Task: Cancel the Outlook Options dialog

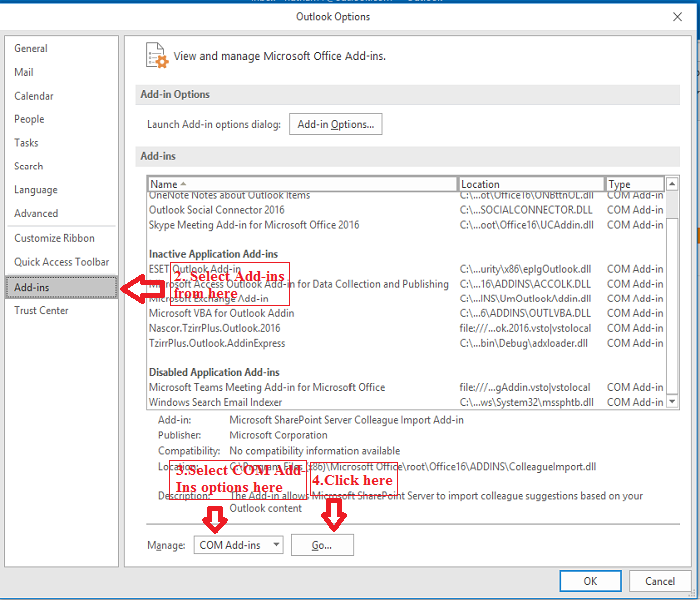Action: pos(659,581)
